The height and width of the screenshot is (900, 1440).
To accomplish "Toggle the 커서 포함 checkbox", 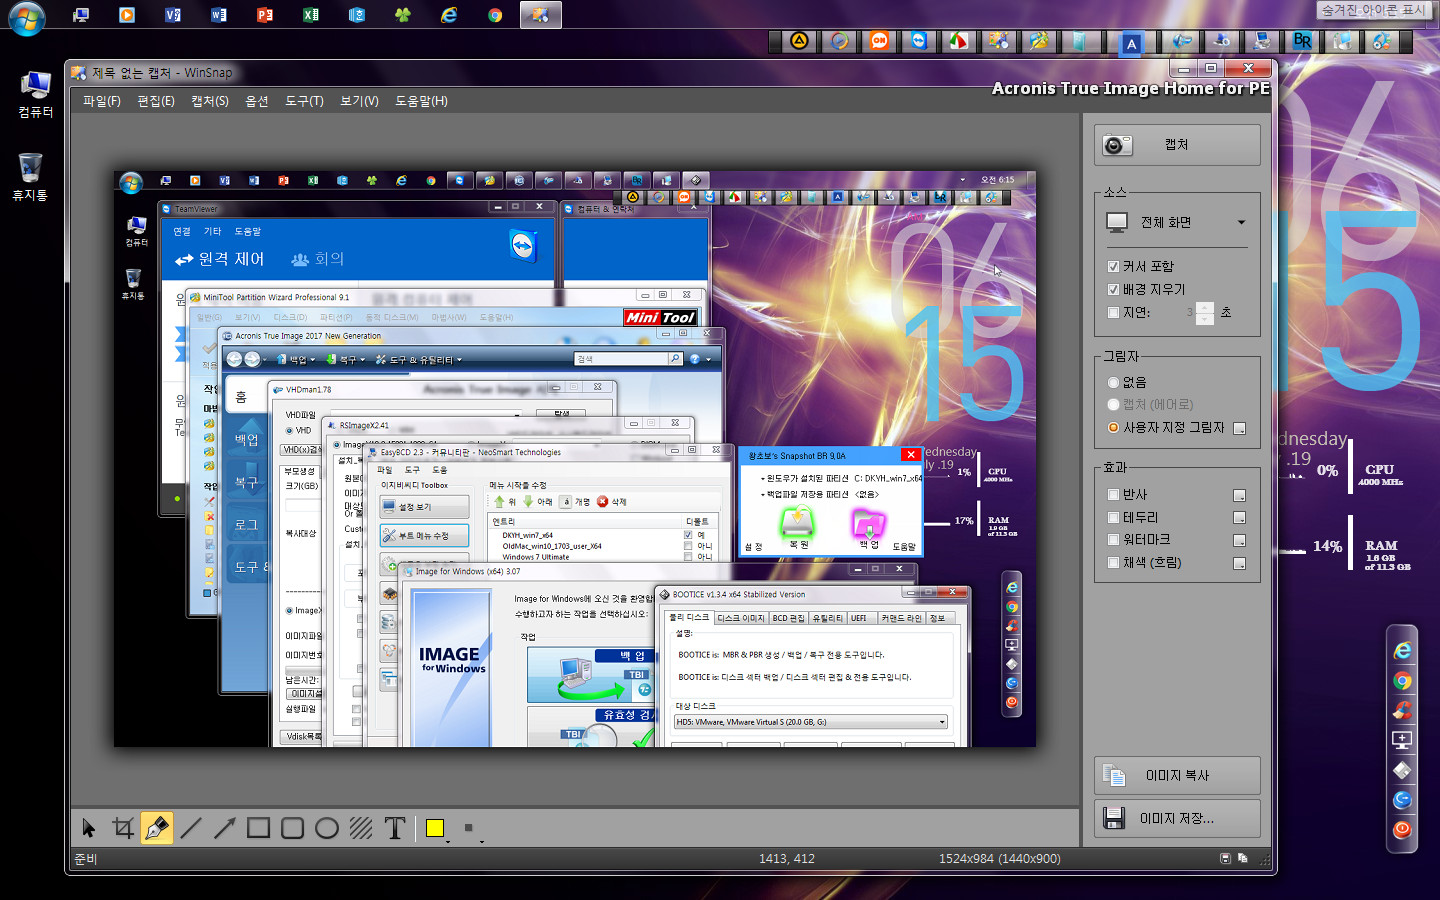I will (1113, 266).
